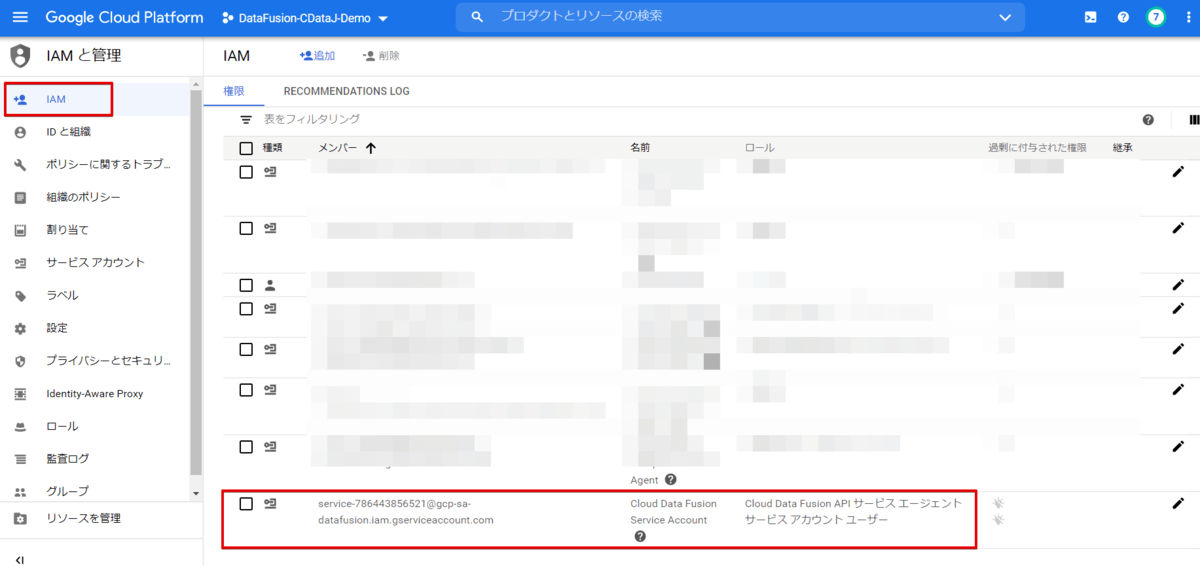Open table help question mark icon
The width and height of the screenshot is (1200, 566).
click(x=1148, y=120)
